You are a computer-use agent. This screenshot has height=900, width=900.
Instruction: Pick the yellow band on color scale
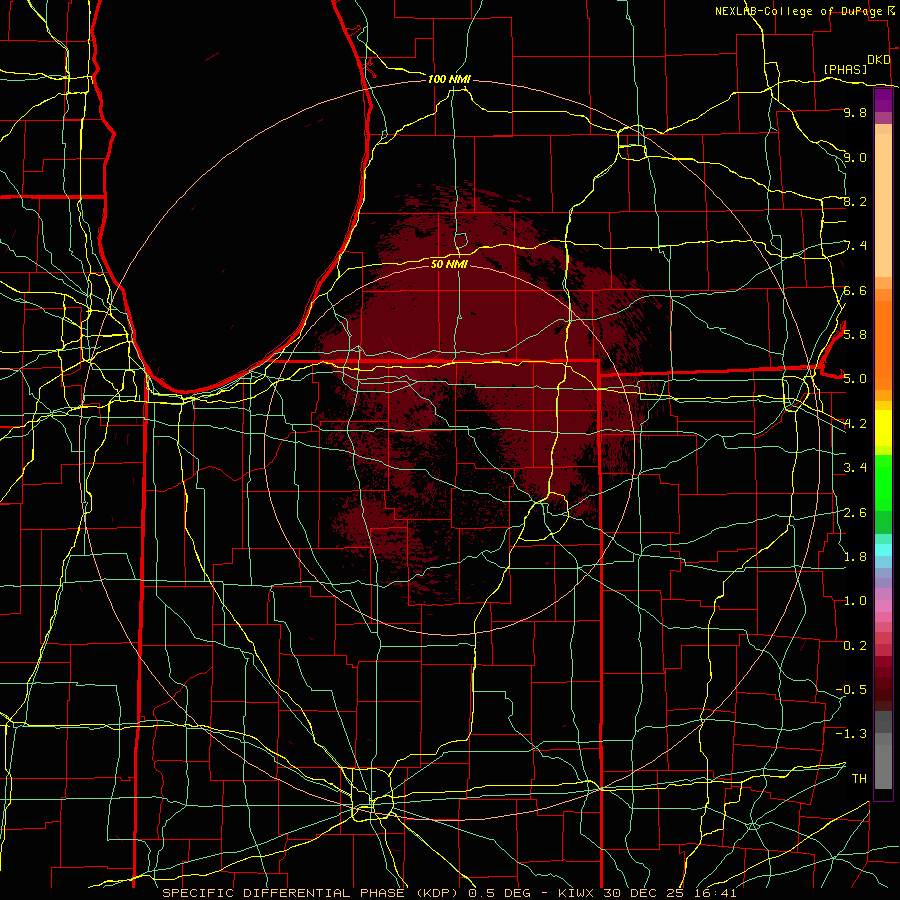[x=883, y=428]
